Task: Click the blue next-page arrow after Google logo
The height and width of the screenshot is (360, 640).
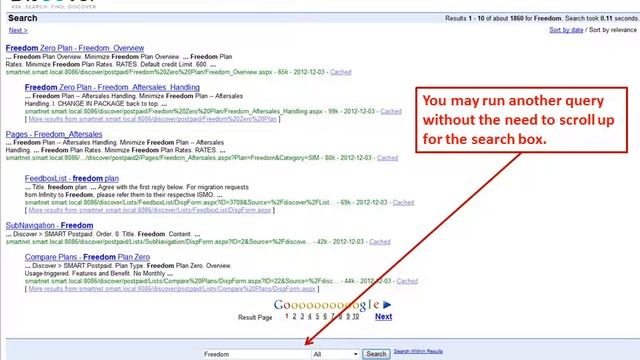Action: pos(387,304)
